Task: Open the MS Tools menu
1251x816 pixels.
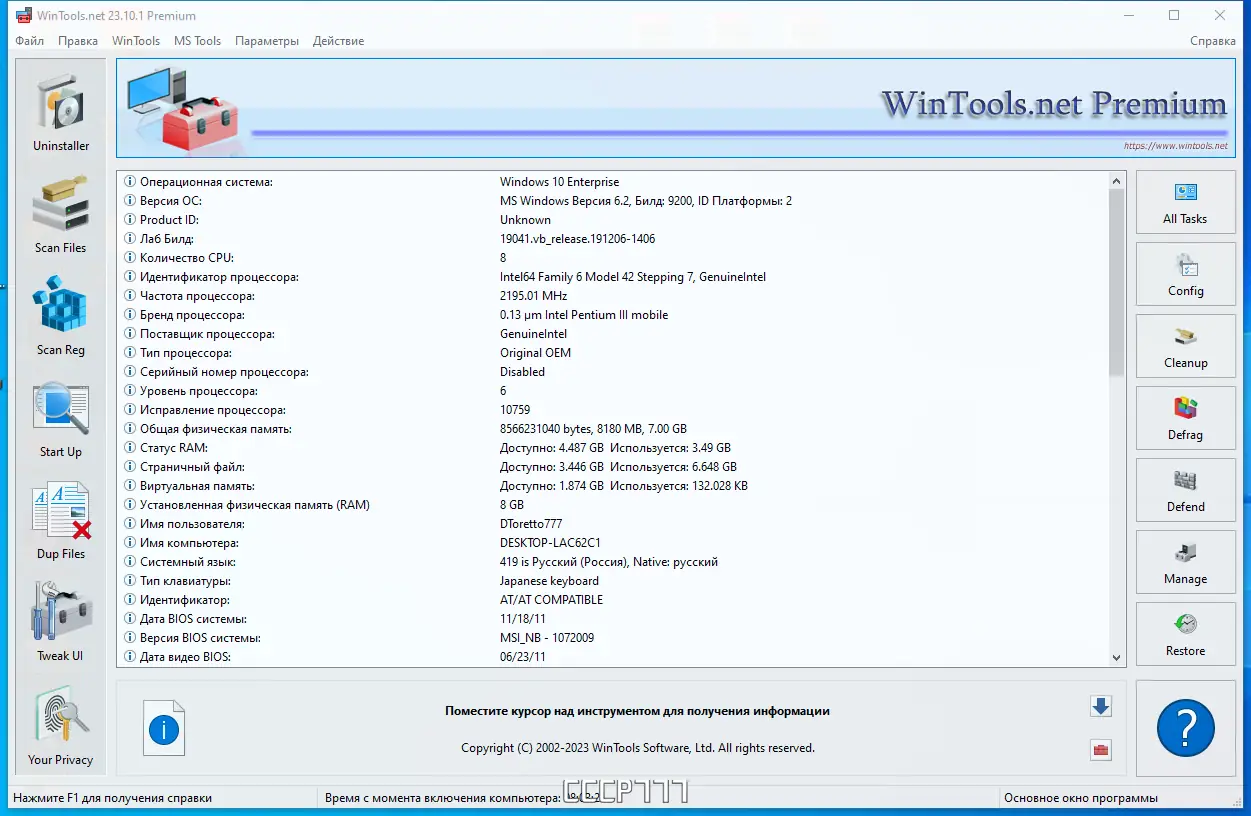Action: click(197, 40)
